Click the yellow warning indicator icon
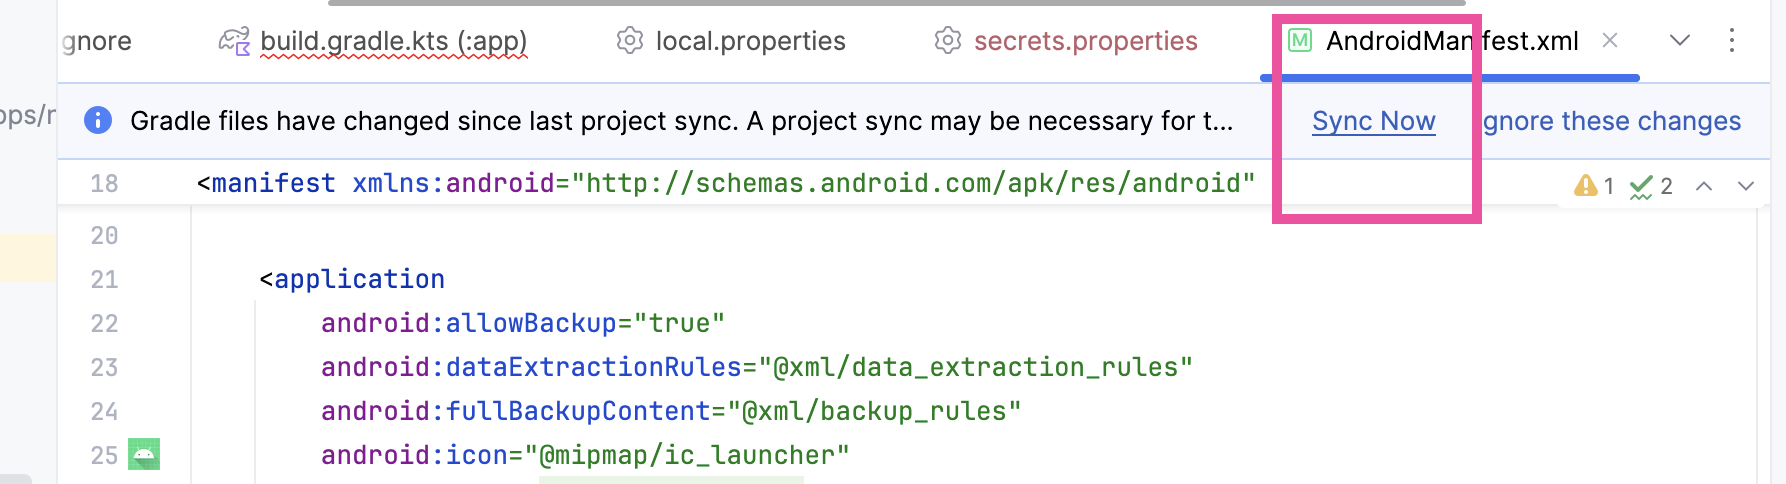Screen dimensions: 1786x484 pyautogui.click(x=1585, y=186)
